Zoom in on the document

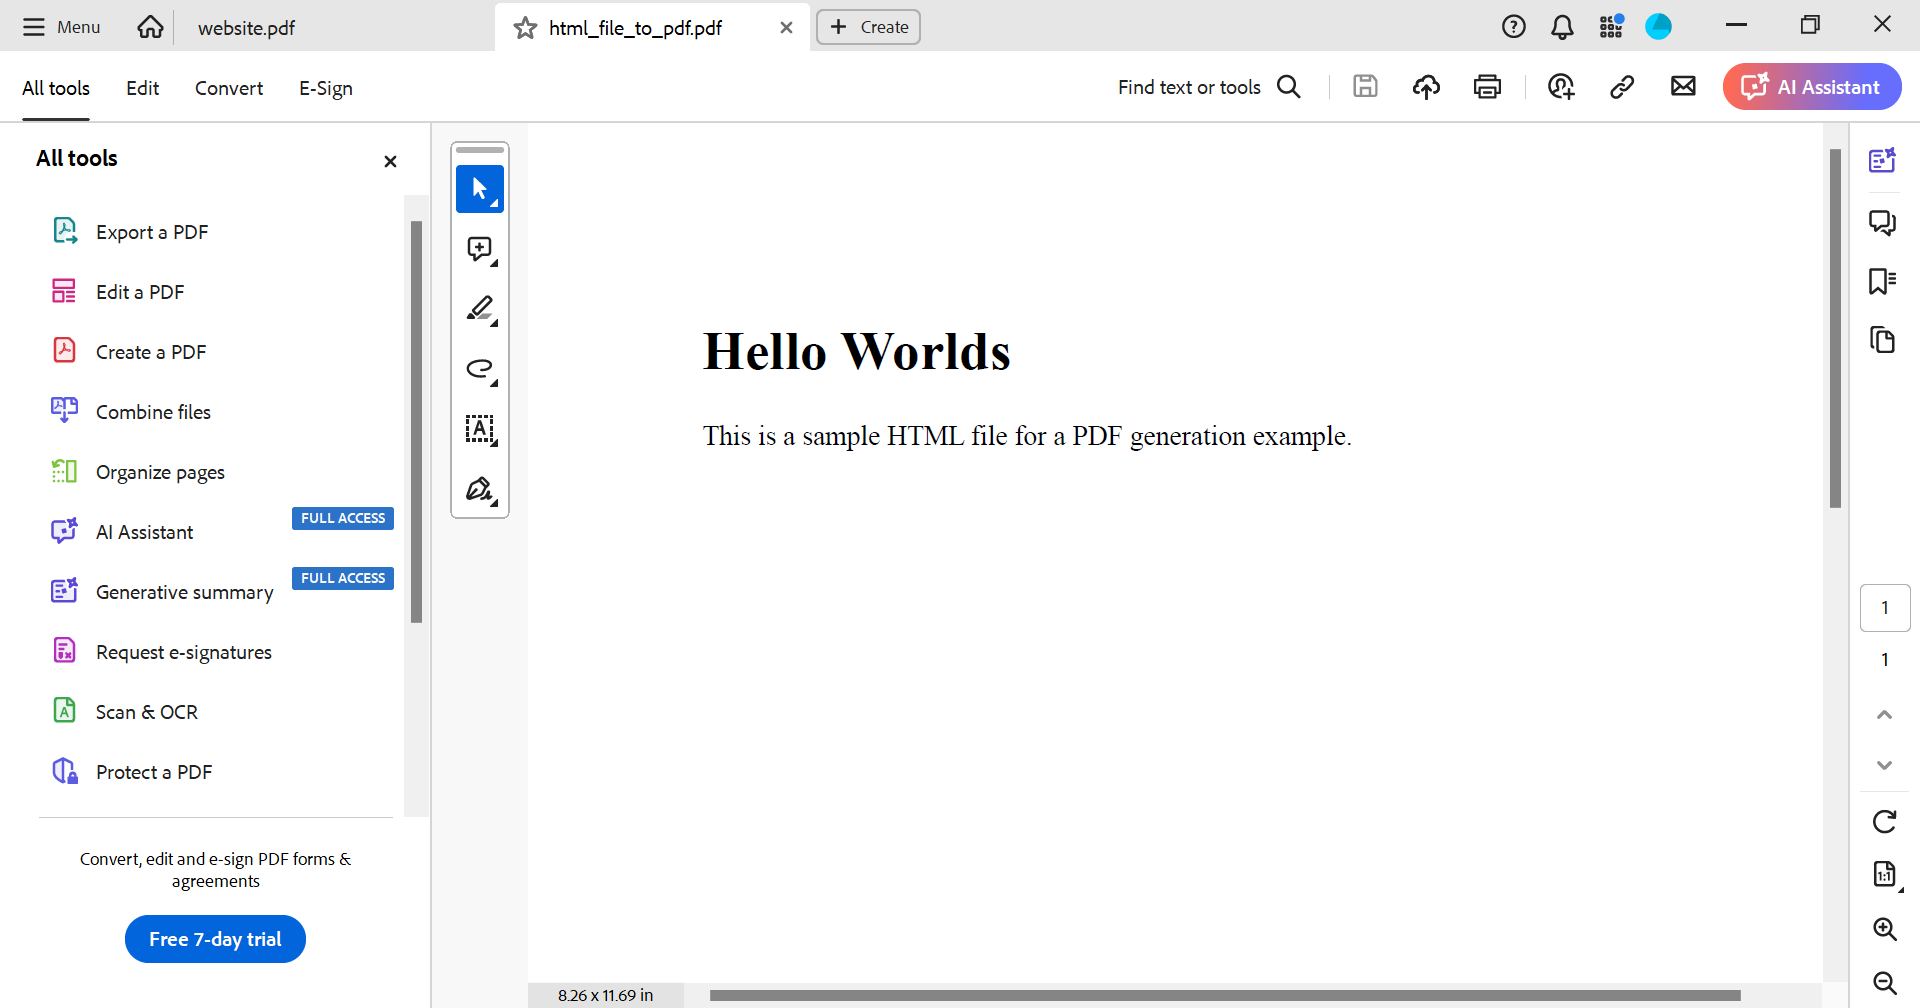click(x=1884, y=929)
